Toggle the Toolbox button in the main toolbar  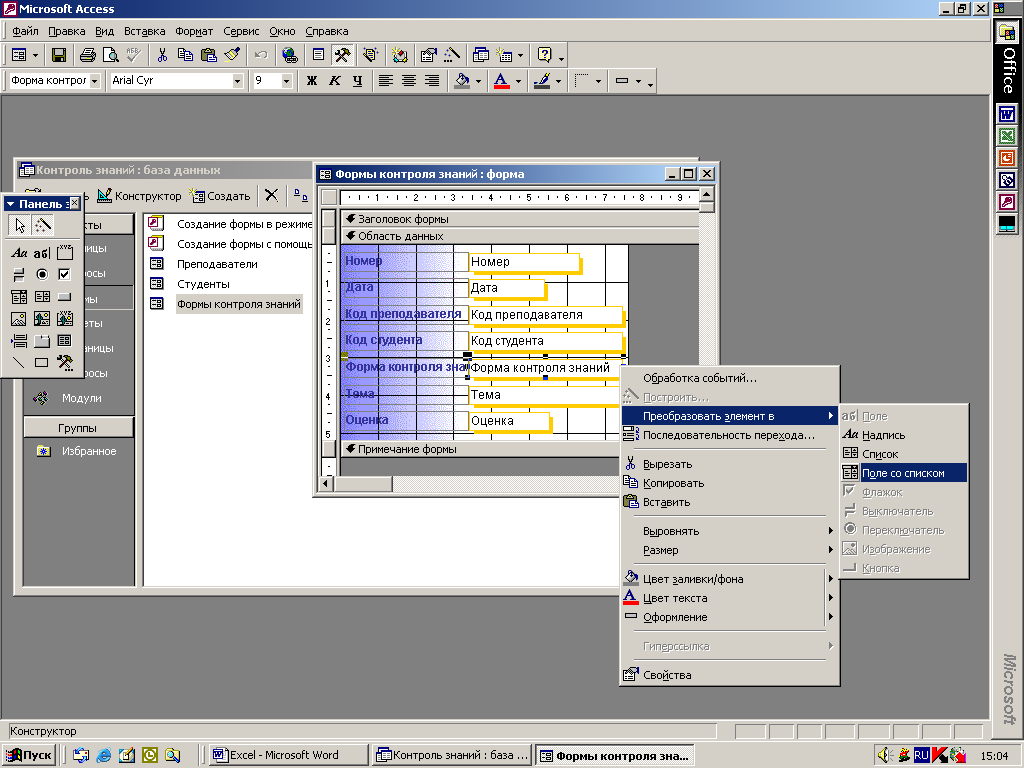point(342,56)
